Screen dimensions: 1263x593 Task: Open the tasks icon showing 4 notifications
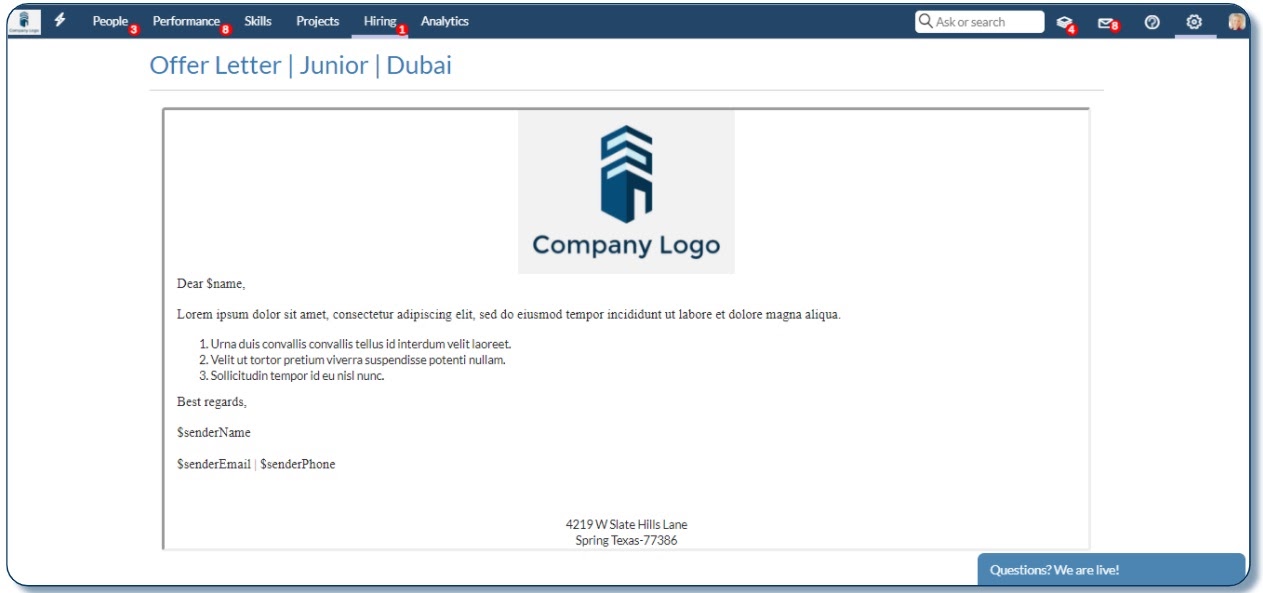[1065, 21]
